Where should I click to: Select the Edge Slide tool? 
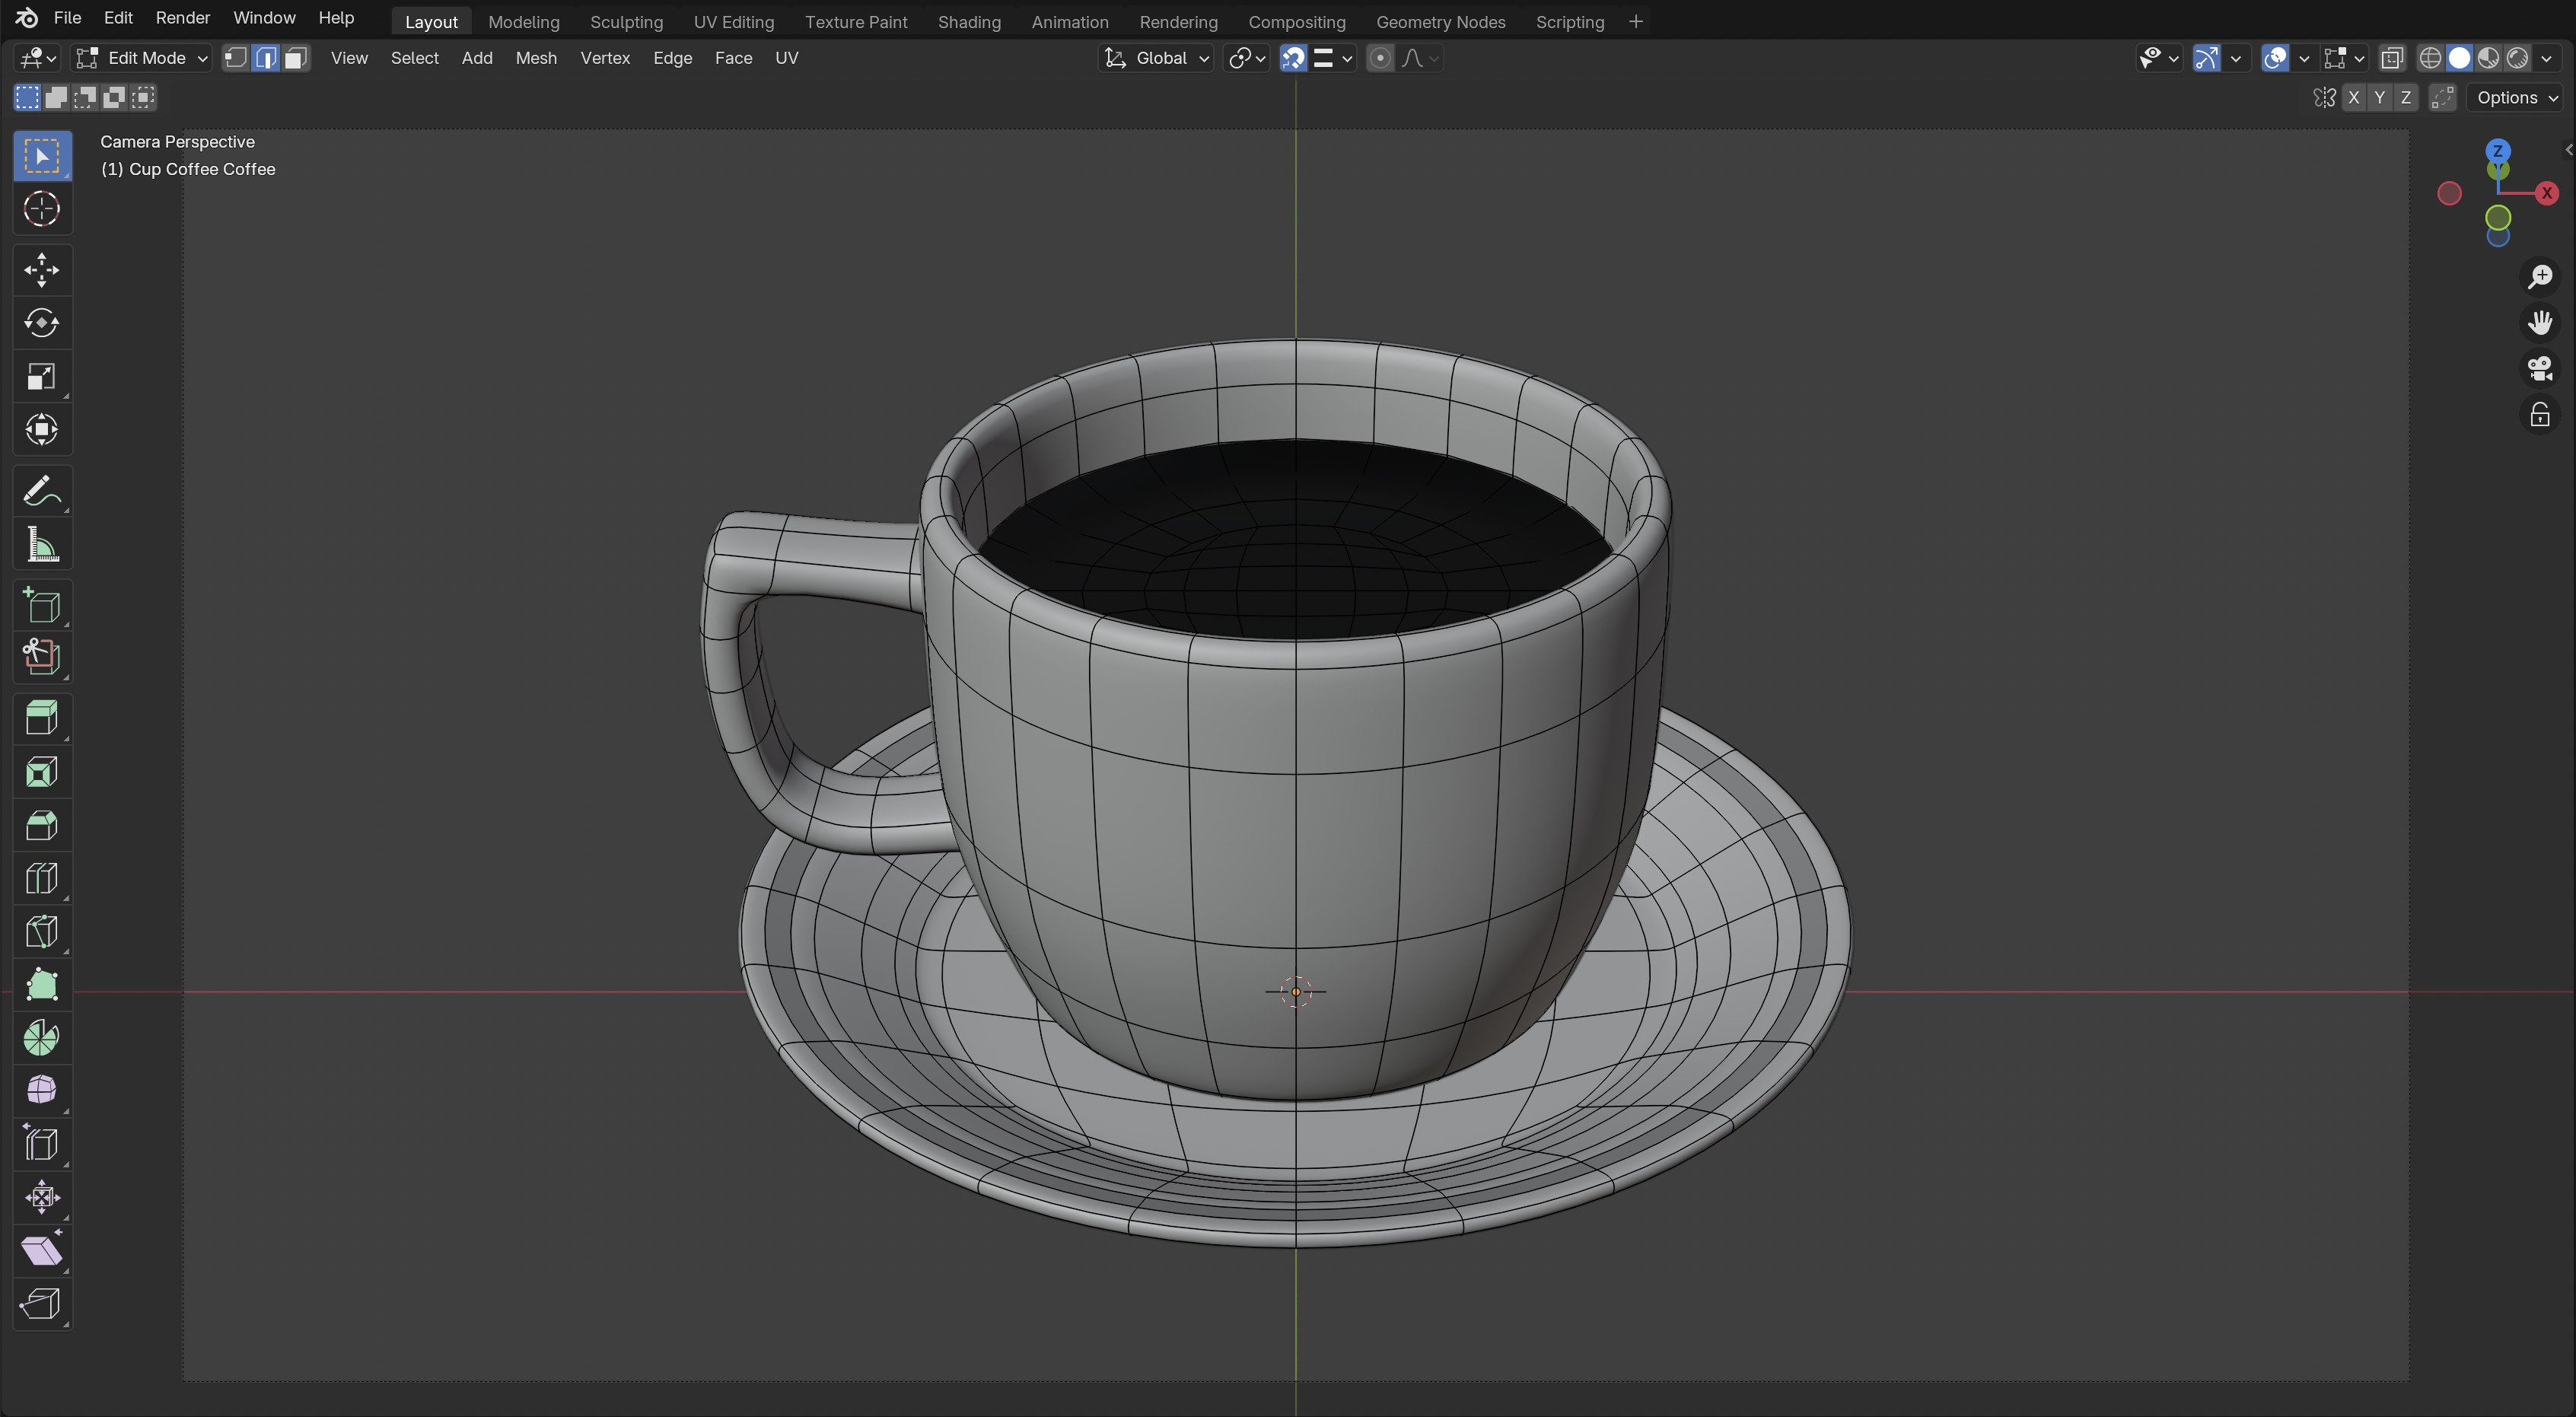[x=42, y=1144]
